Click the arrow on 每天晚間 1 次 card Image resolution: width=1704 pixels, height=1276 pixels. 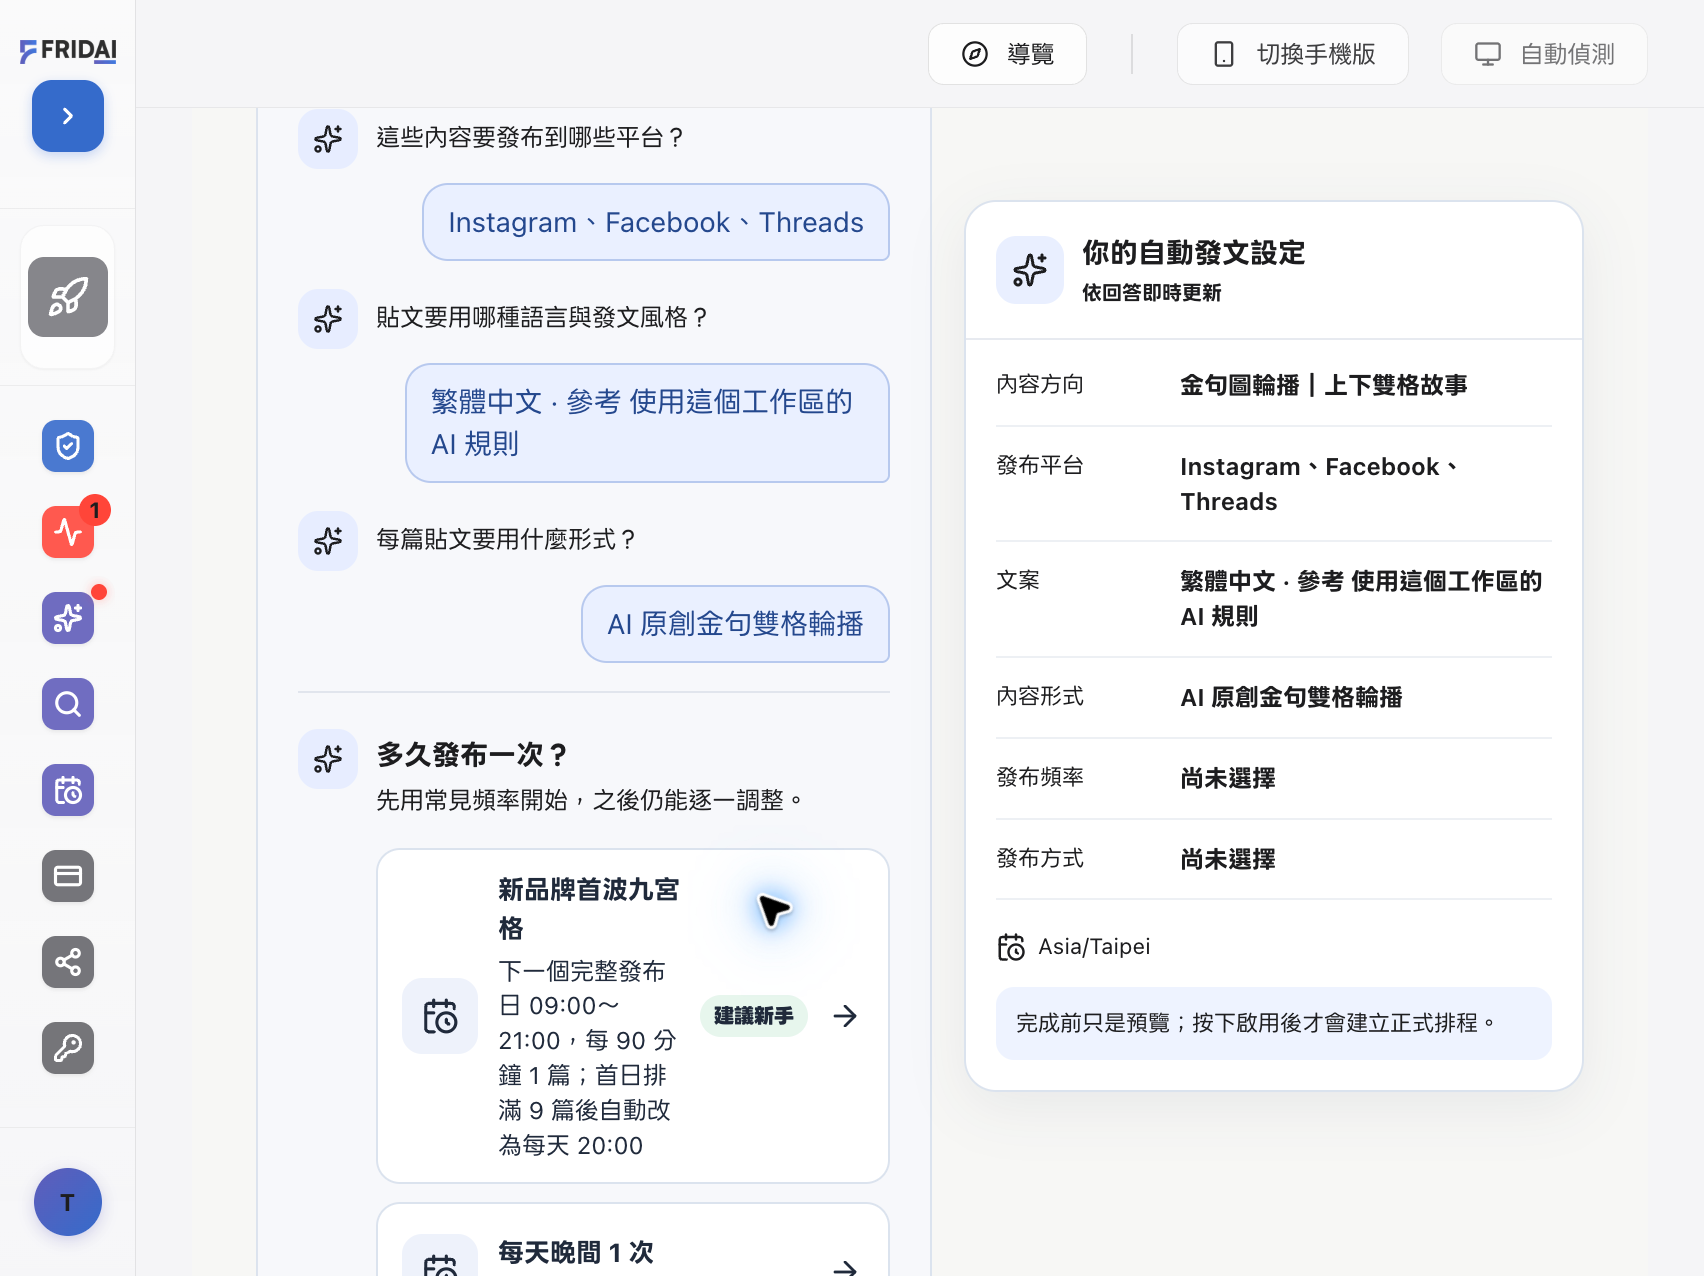point(845,1268)
